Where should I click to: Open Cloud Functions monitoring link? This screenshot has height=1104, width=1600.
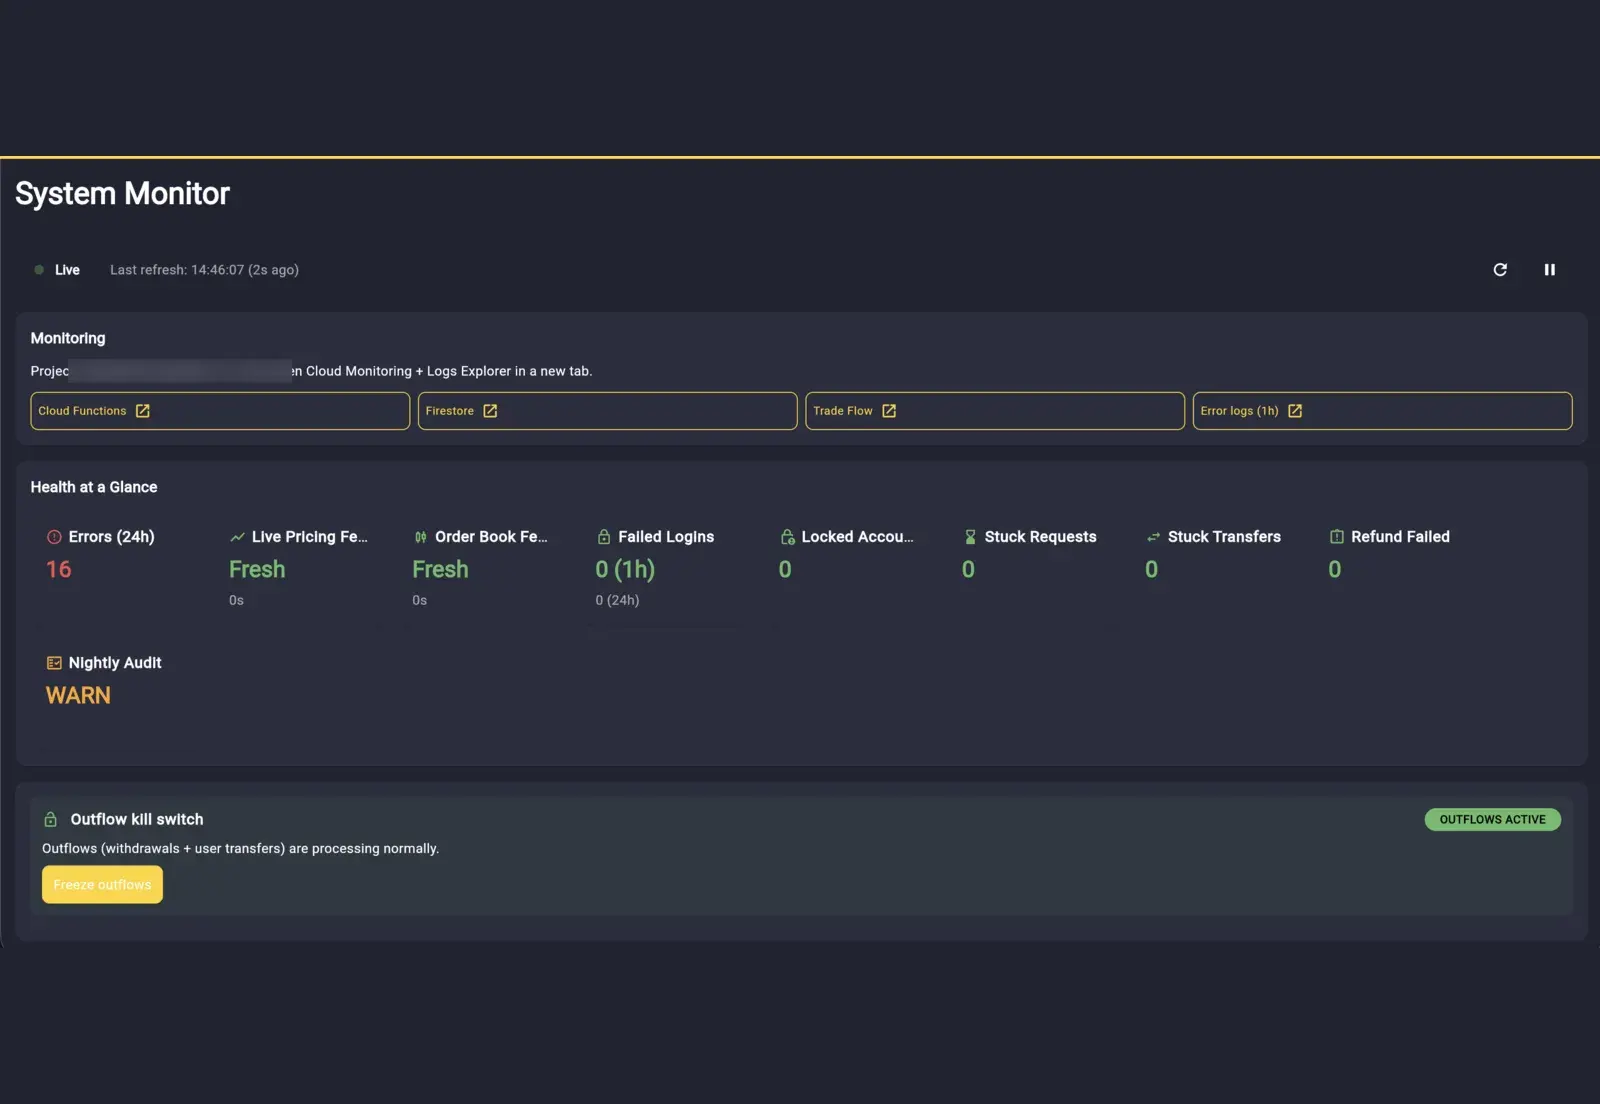click(220, 411)
